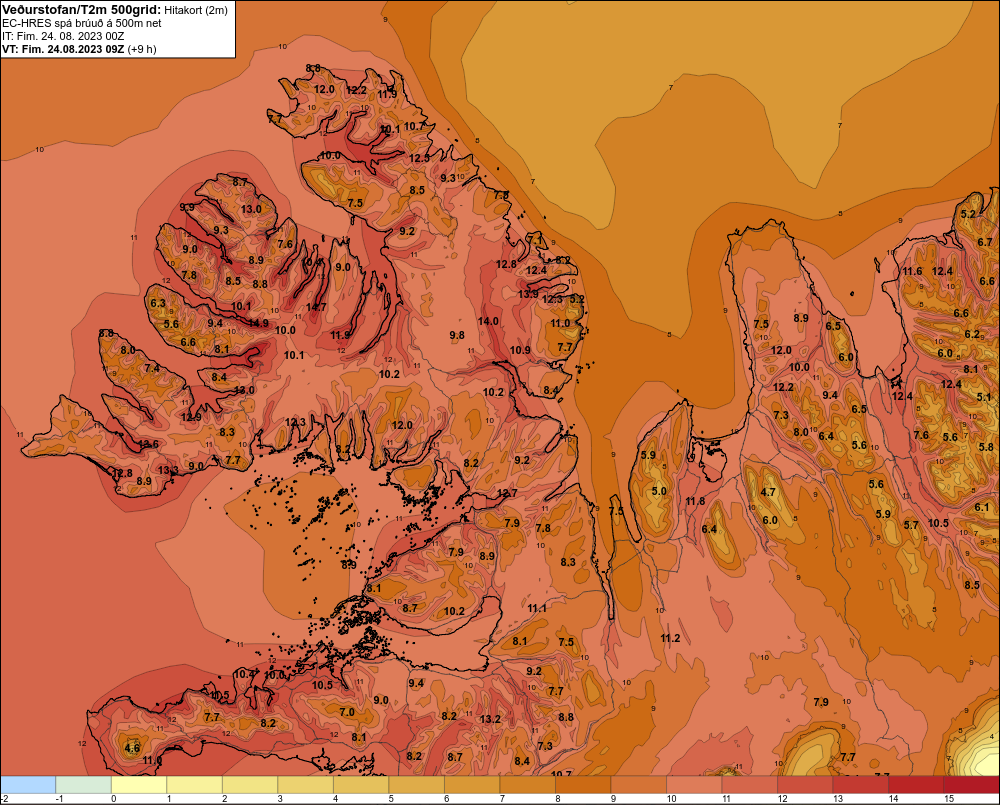Click the temperature value 14.7

tap(316, 307)
